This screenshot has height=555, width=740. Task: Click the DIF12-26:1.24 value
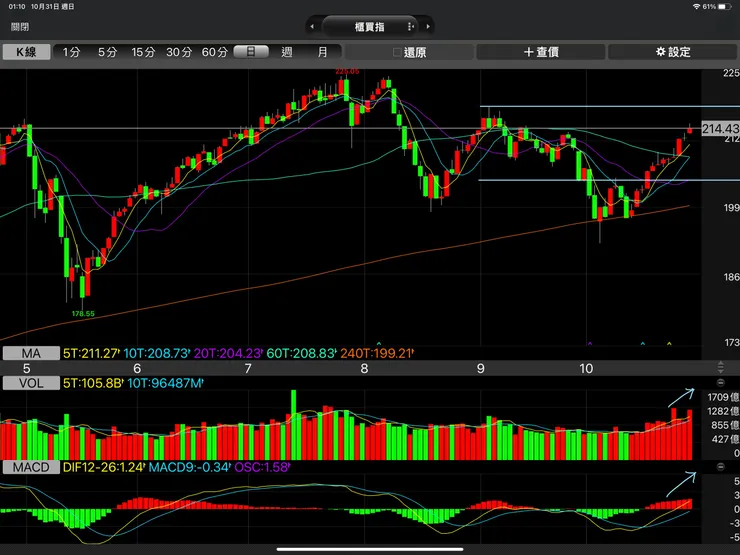click(104, 468)
